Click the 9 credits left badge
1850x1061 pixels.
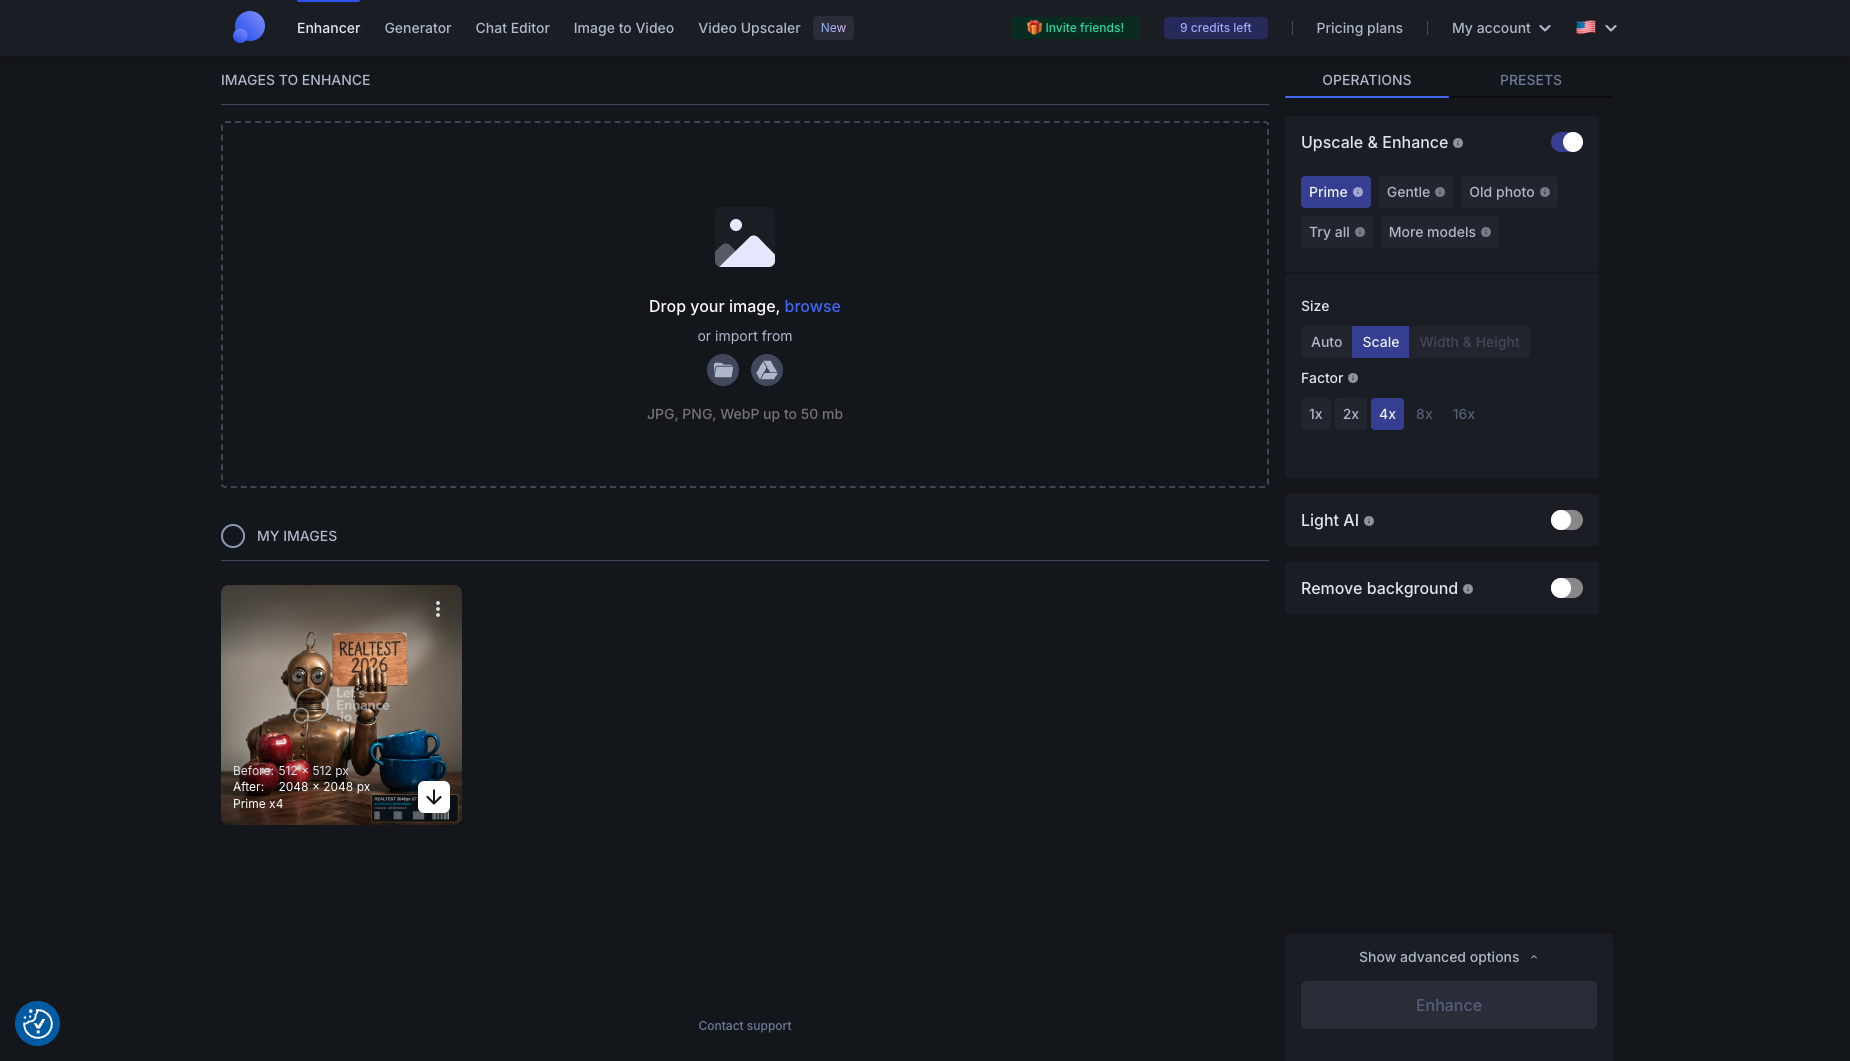point(1216,28)
